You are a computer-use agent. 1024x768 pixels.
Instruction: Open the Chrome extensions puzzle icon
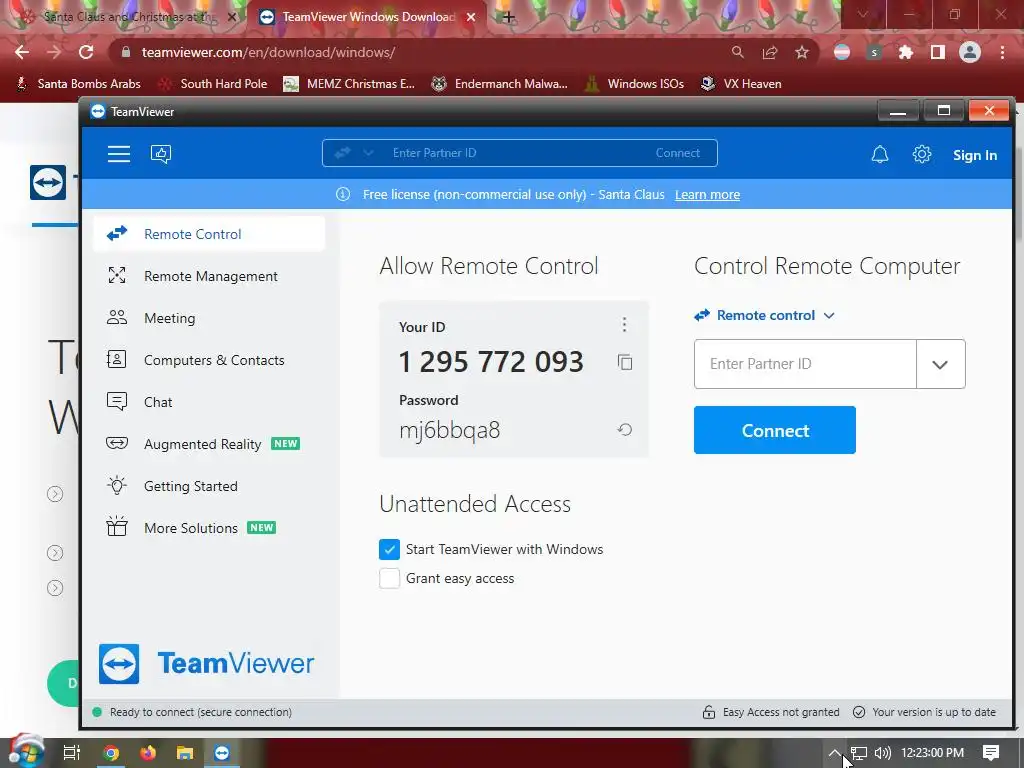click(x=906, y=52)
